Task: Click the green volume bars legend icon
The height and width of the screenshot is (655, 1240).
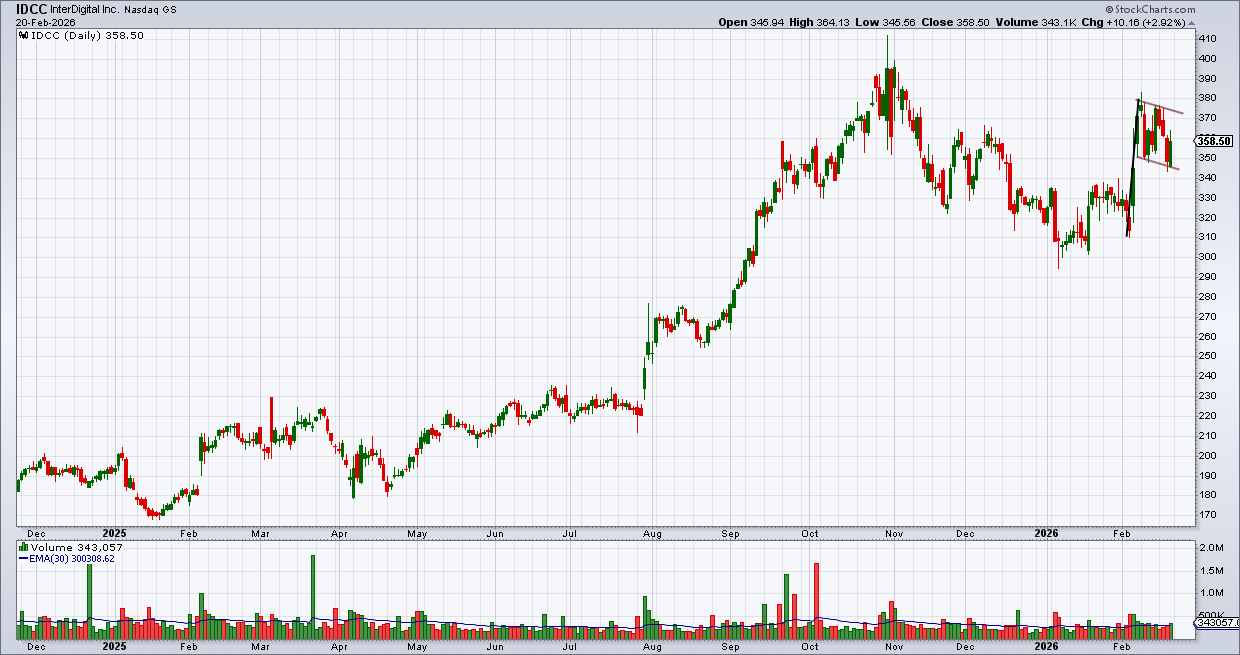Action: pos(24,547)
